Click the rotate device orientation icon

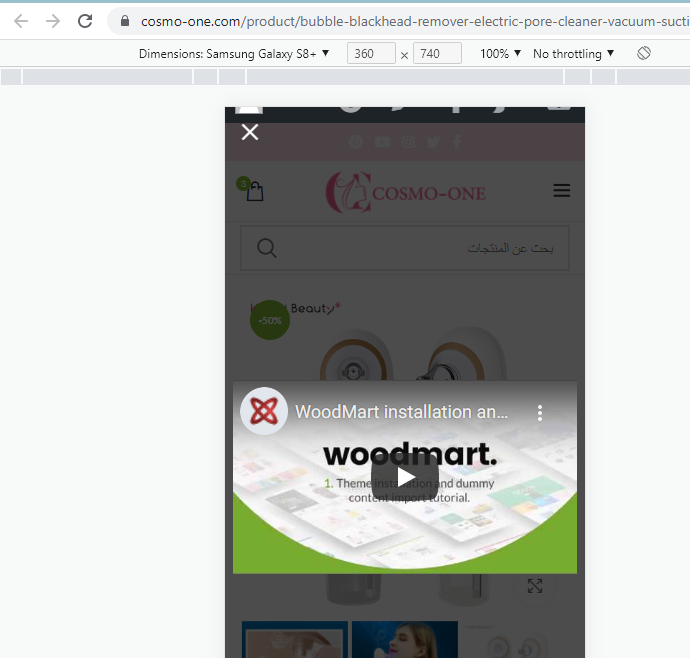pos(643,53)
